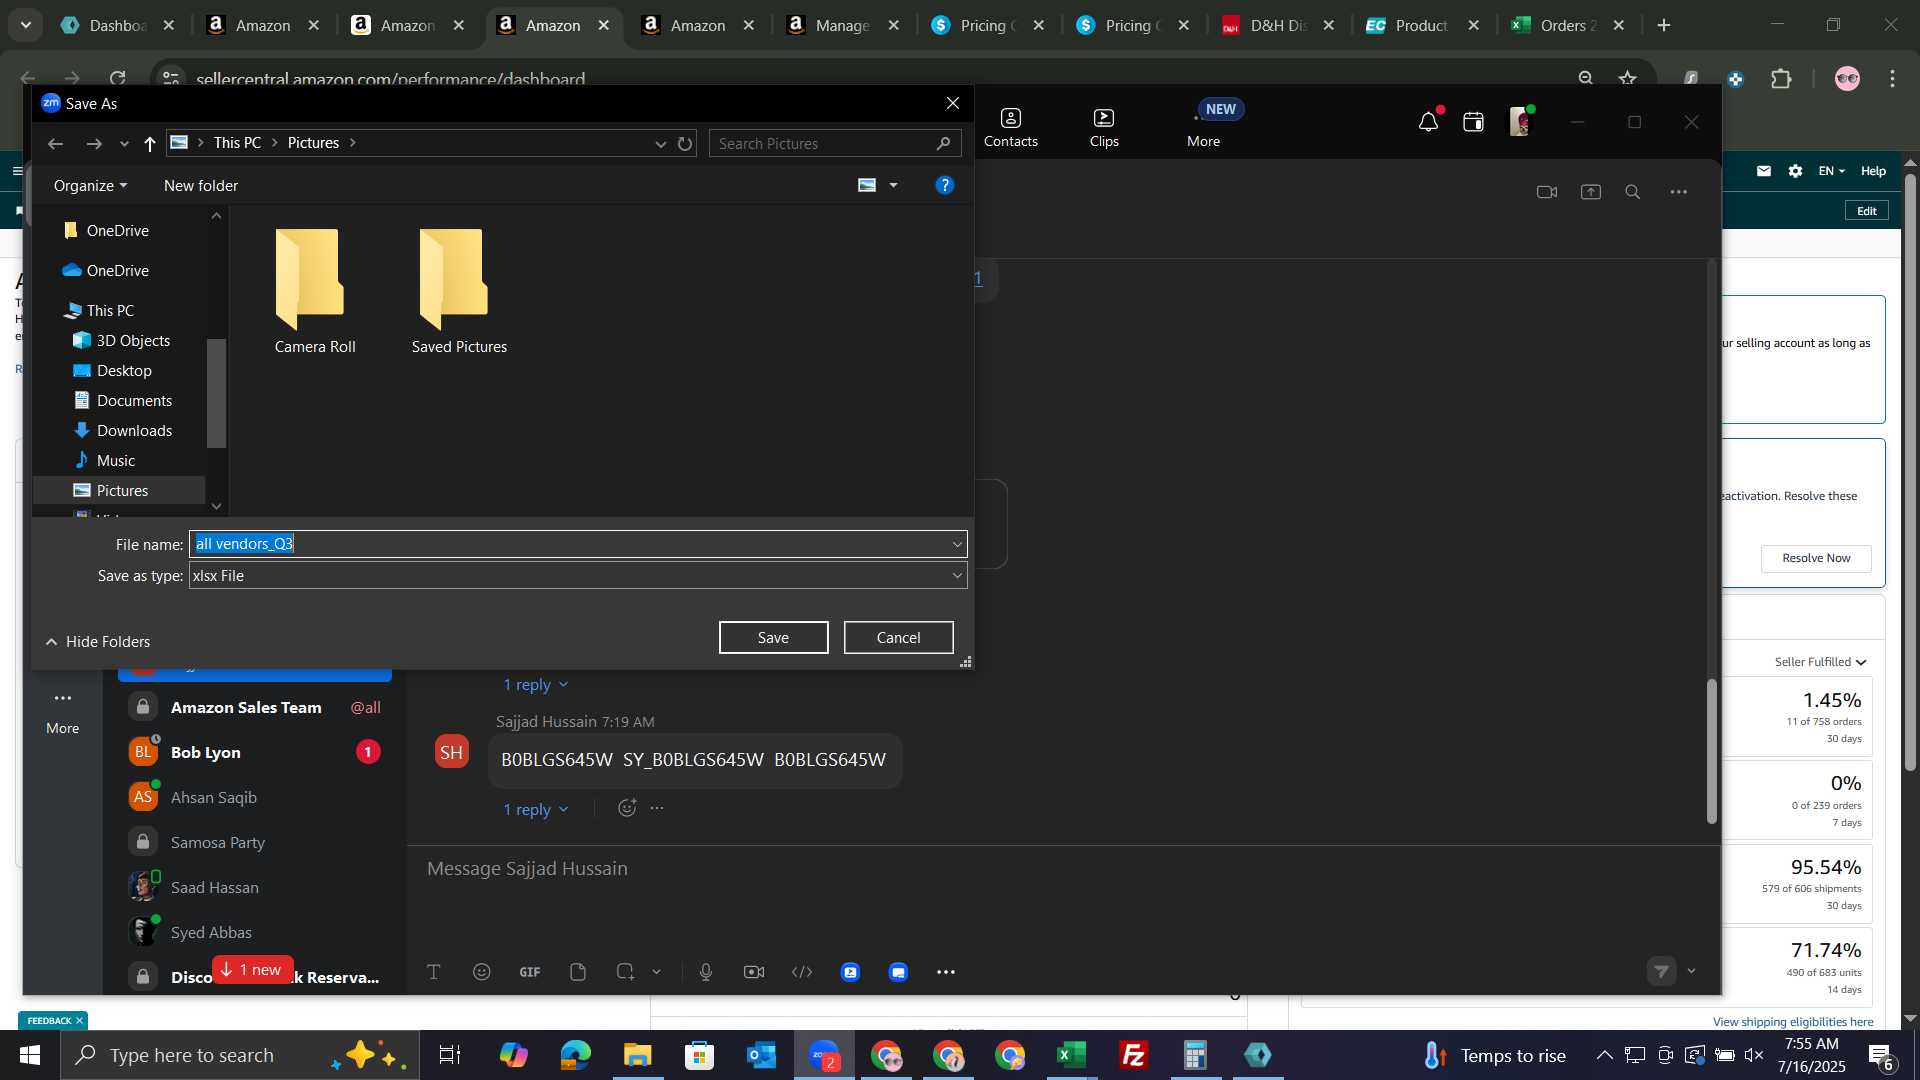Open View shipping eligibilities here link

1793,1021
